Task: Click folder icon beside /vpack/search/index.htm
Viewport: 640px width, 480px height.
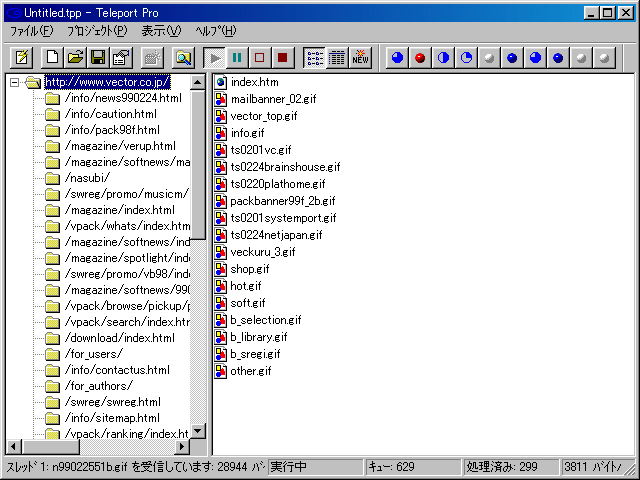Action: 52,322
